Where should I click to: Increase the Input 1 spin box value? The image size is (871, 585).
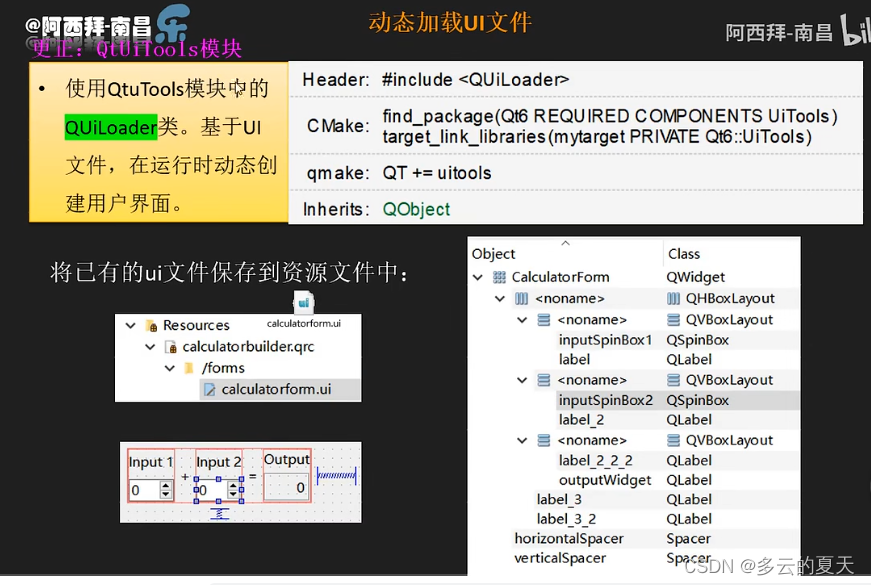coord(166,486)
